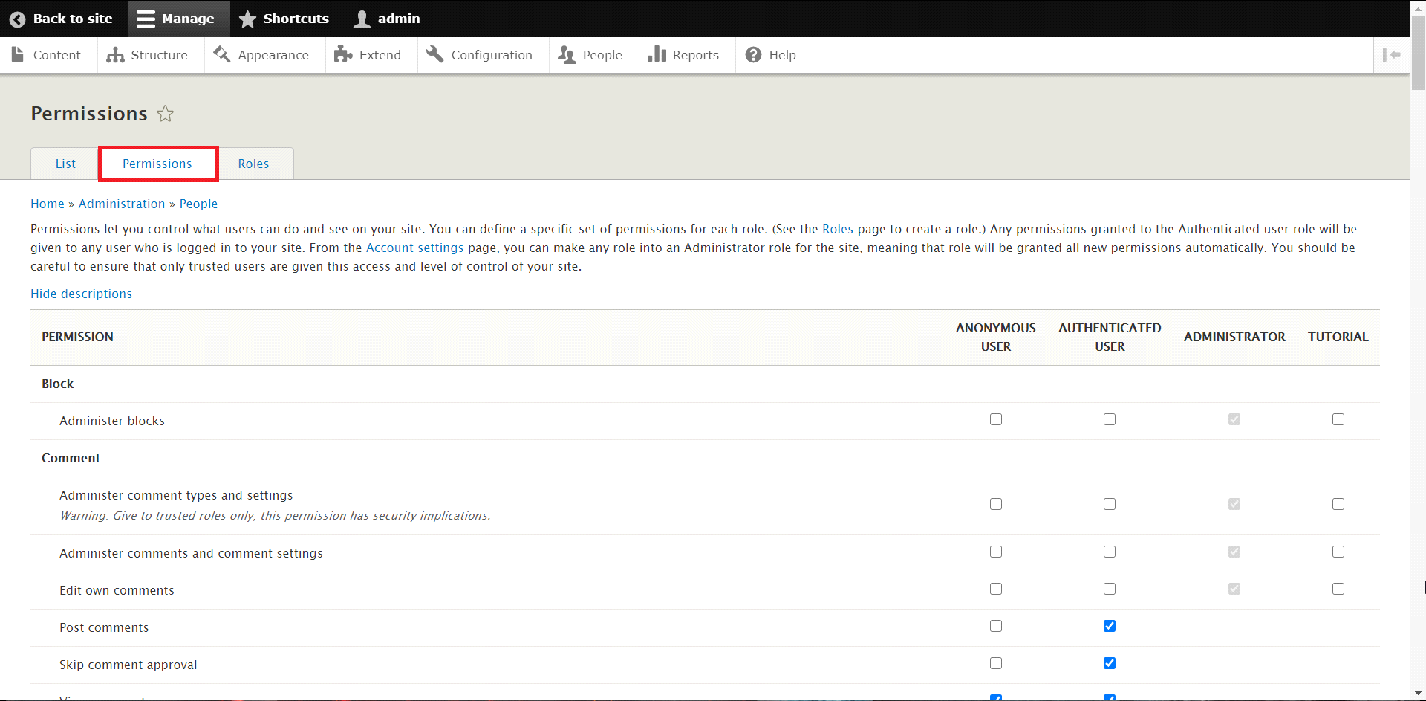
Task: Open Extend via the puzzle piece icon
Action: point(343,55)
